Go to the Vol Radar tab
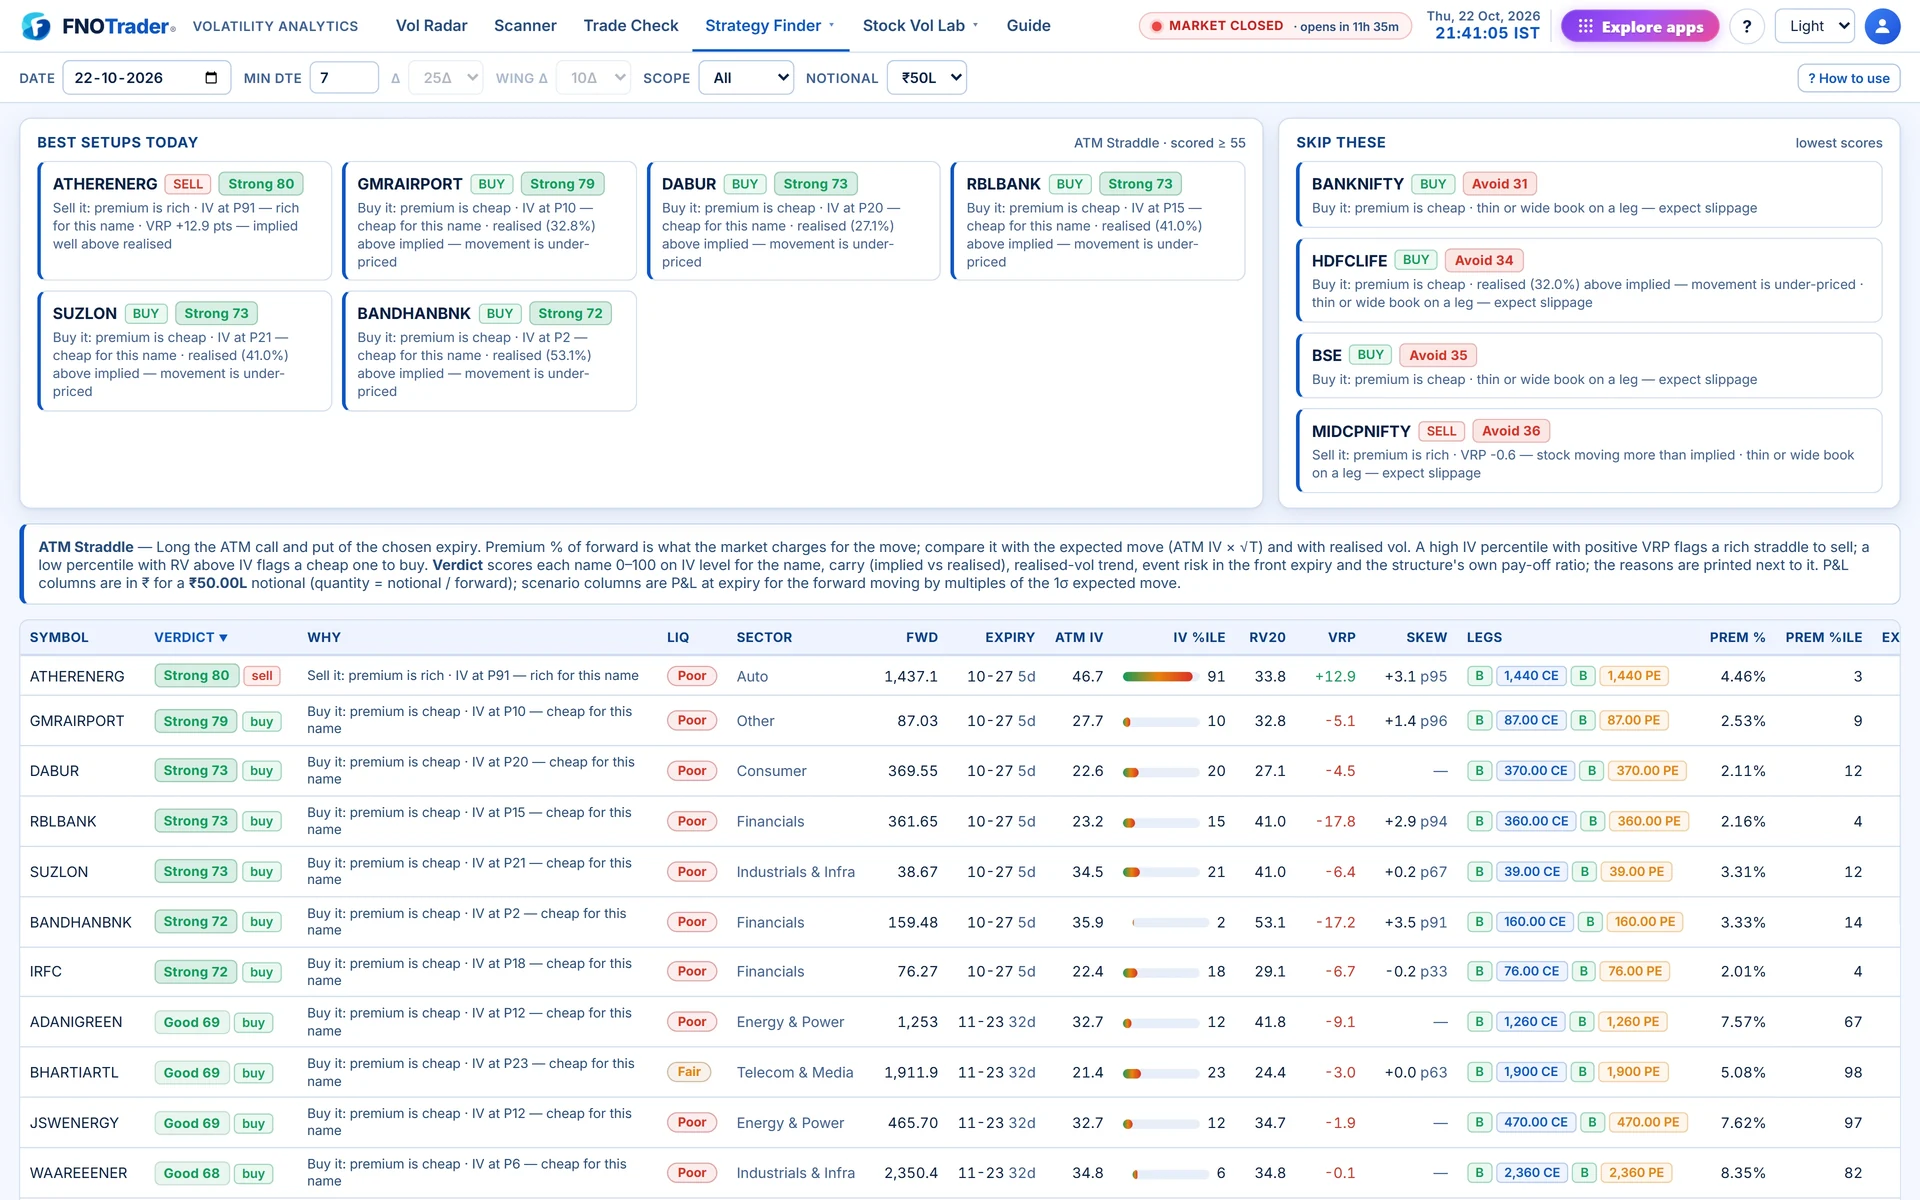This screenshot has height=1200, width=1920. click(431, 26)
